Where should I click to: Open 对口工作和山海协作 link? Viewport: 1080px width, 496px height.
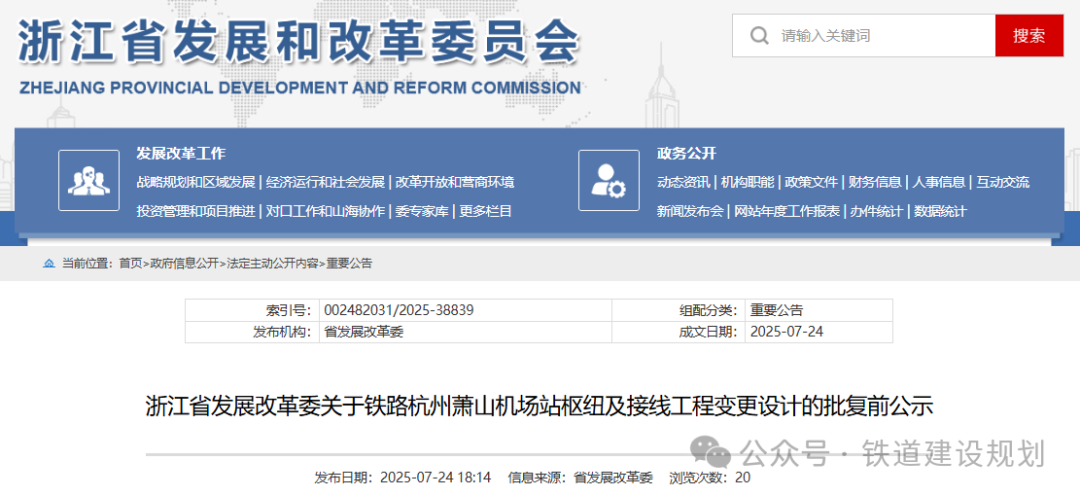click(325, 211)
